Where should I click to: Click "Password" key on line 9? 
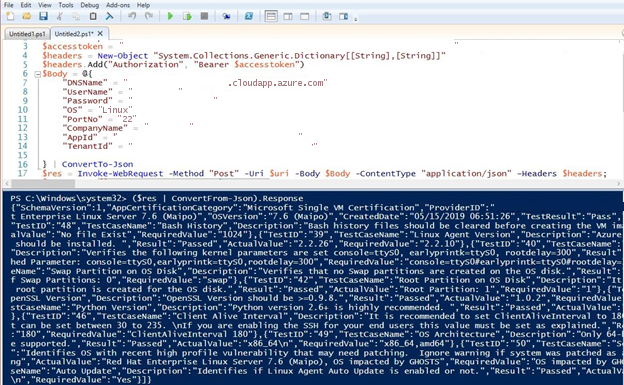pyautogui.click(x=88, y=101)
